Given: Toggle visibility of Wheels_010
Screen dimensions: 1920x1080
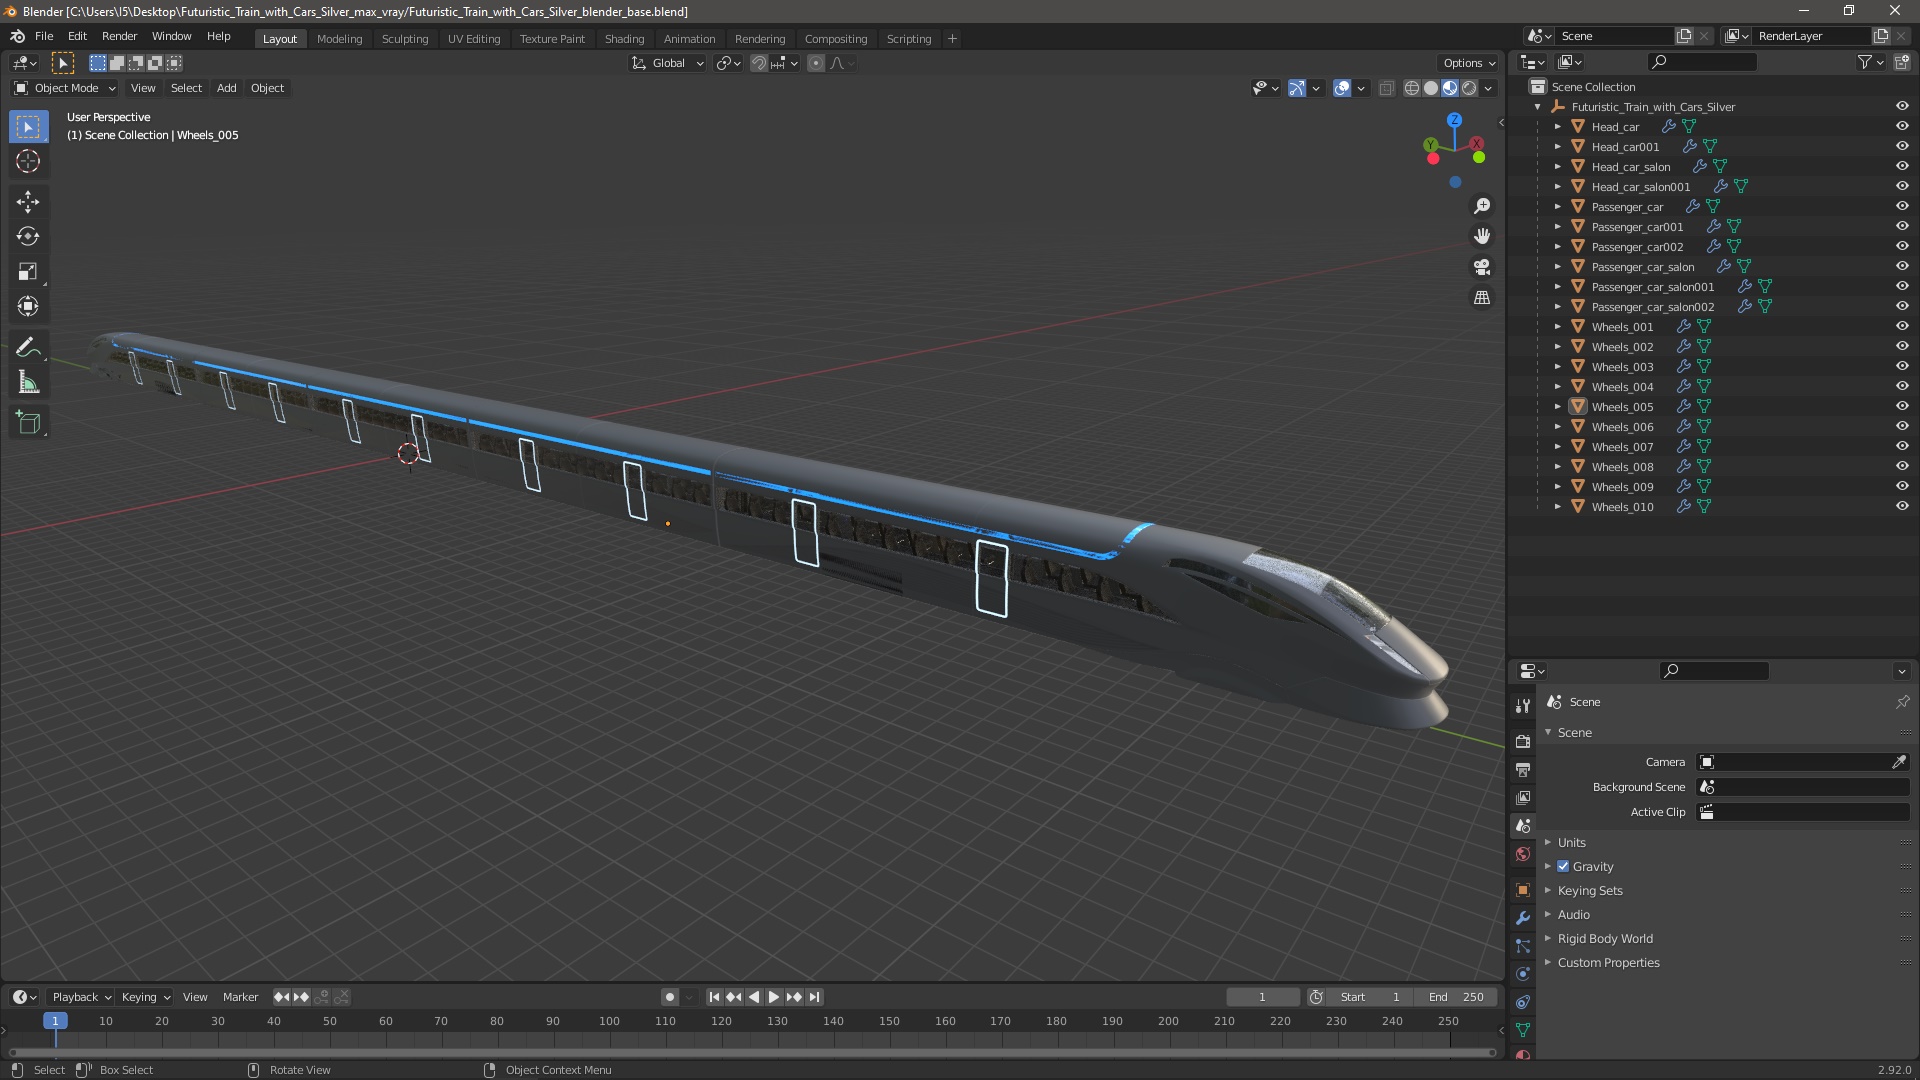Looking at the screenshot, I should (1902, 507).
